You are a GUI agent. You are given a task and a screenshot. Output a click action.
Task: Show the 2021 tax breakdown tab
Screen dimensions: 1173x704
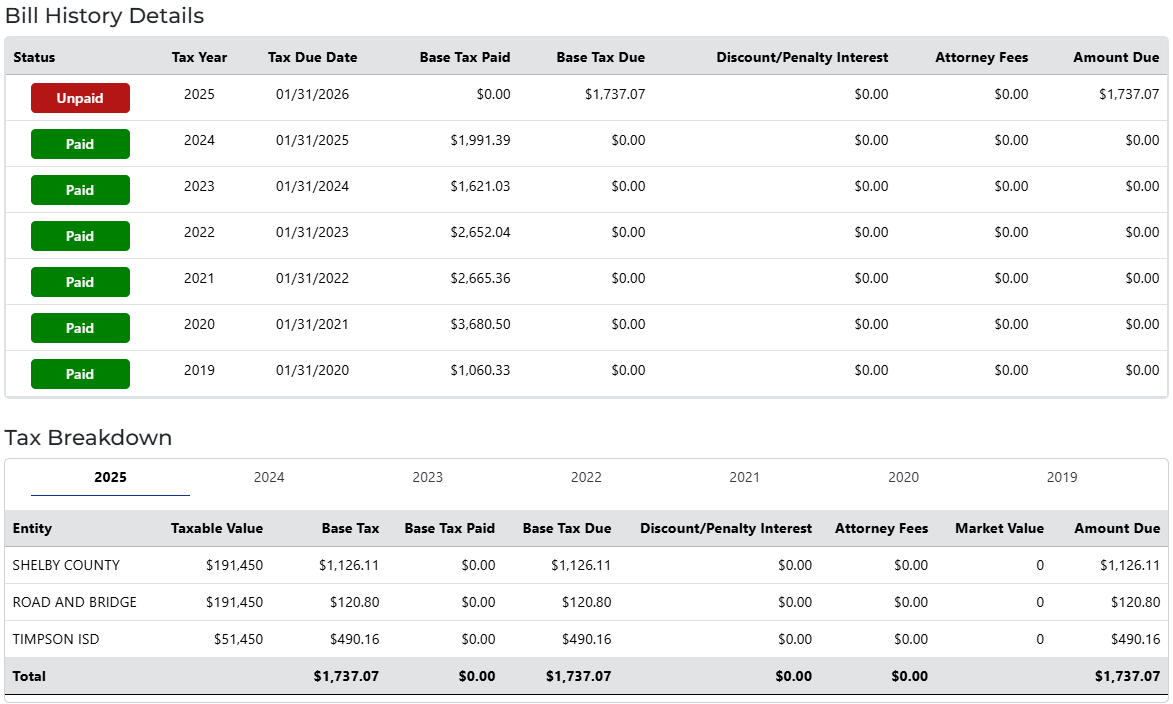[744, 477]
